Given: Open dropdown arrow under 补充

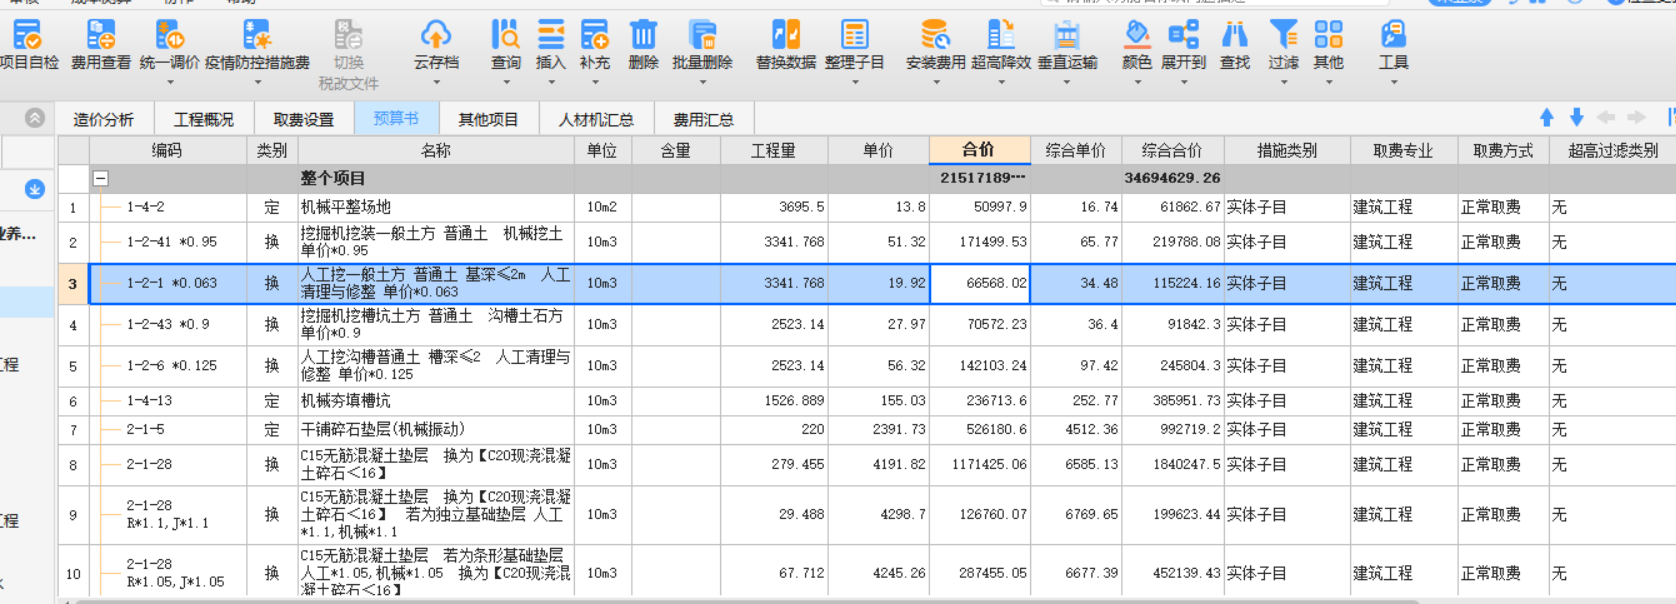Looking at the screenshot, I should pyautogui.click(x=594, y=82).
